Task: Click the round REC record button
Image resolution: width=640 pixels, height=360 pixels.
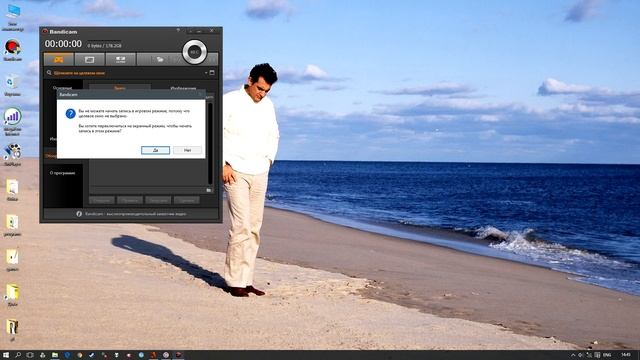Action: pos(194,52)
